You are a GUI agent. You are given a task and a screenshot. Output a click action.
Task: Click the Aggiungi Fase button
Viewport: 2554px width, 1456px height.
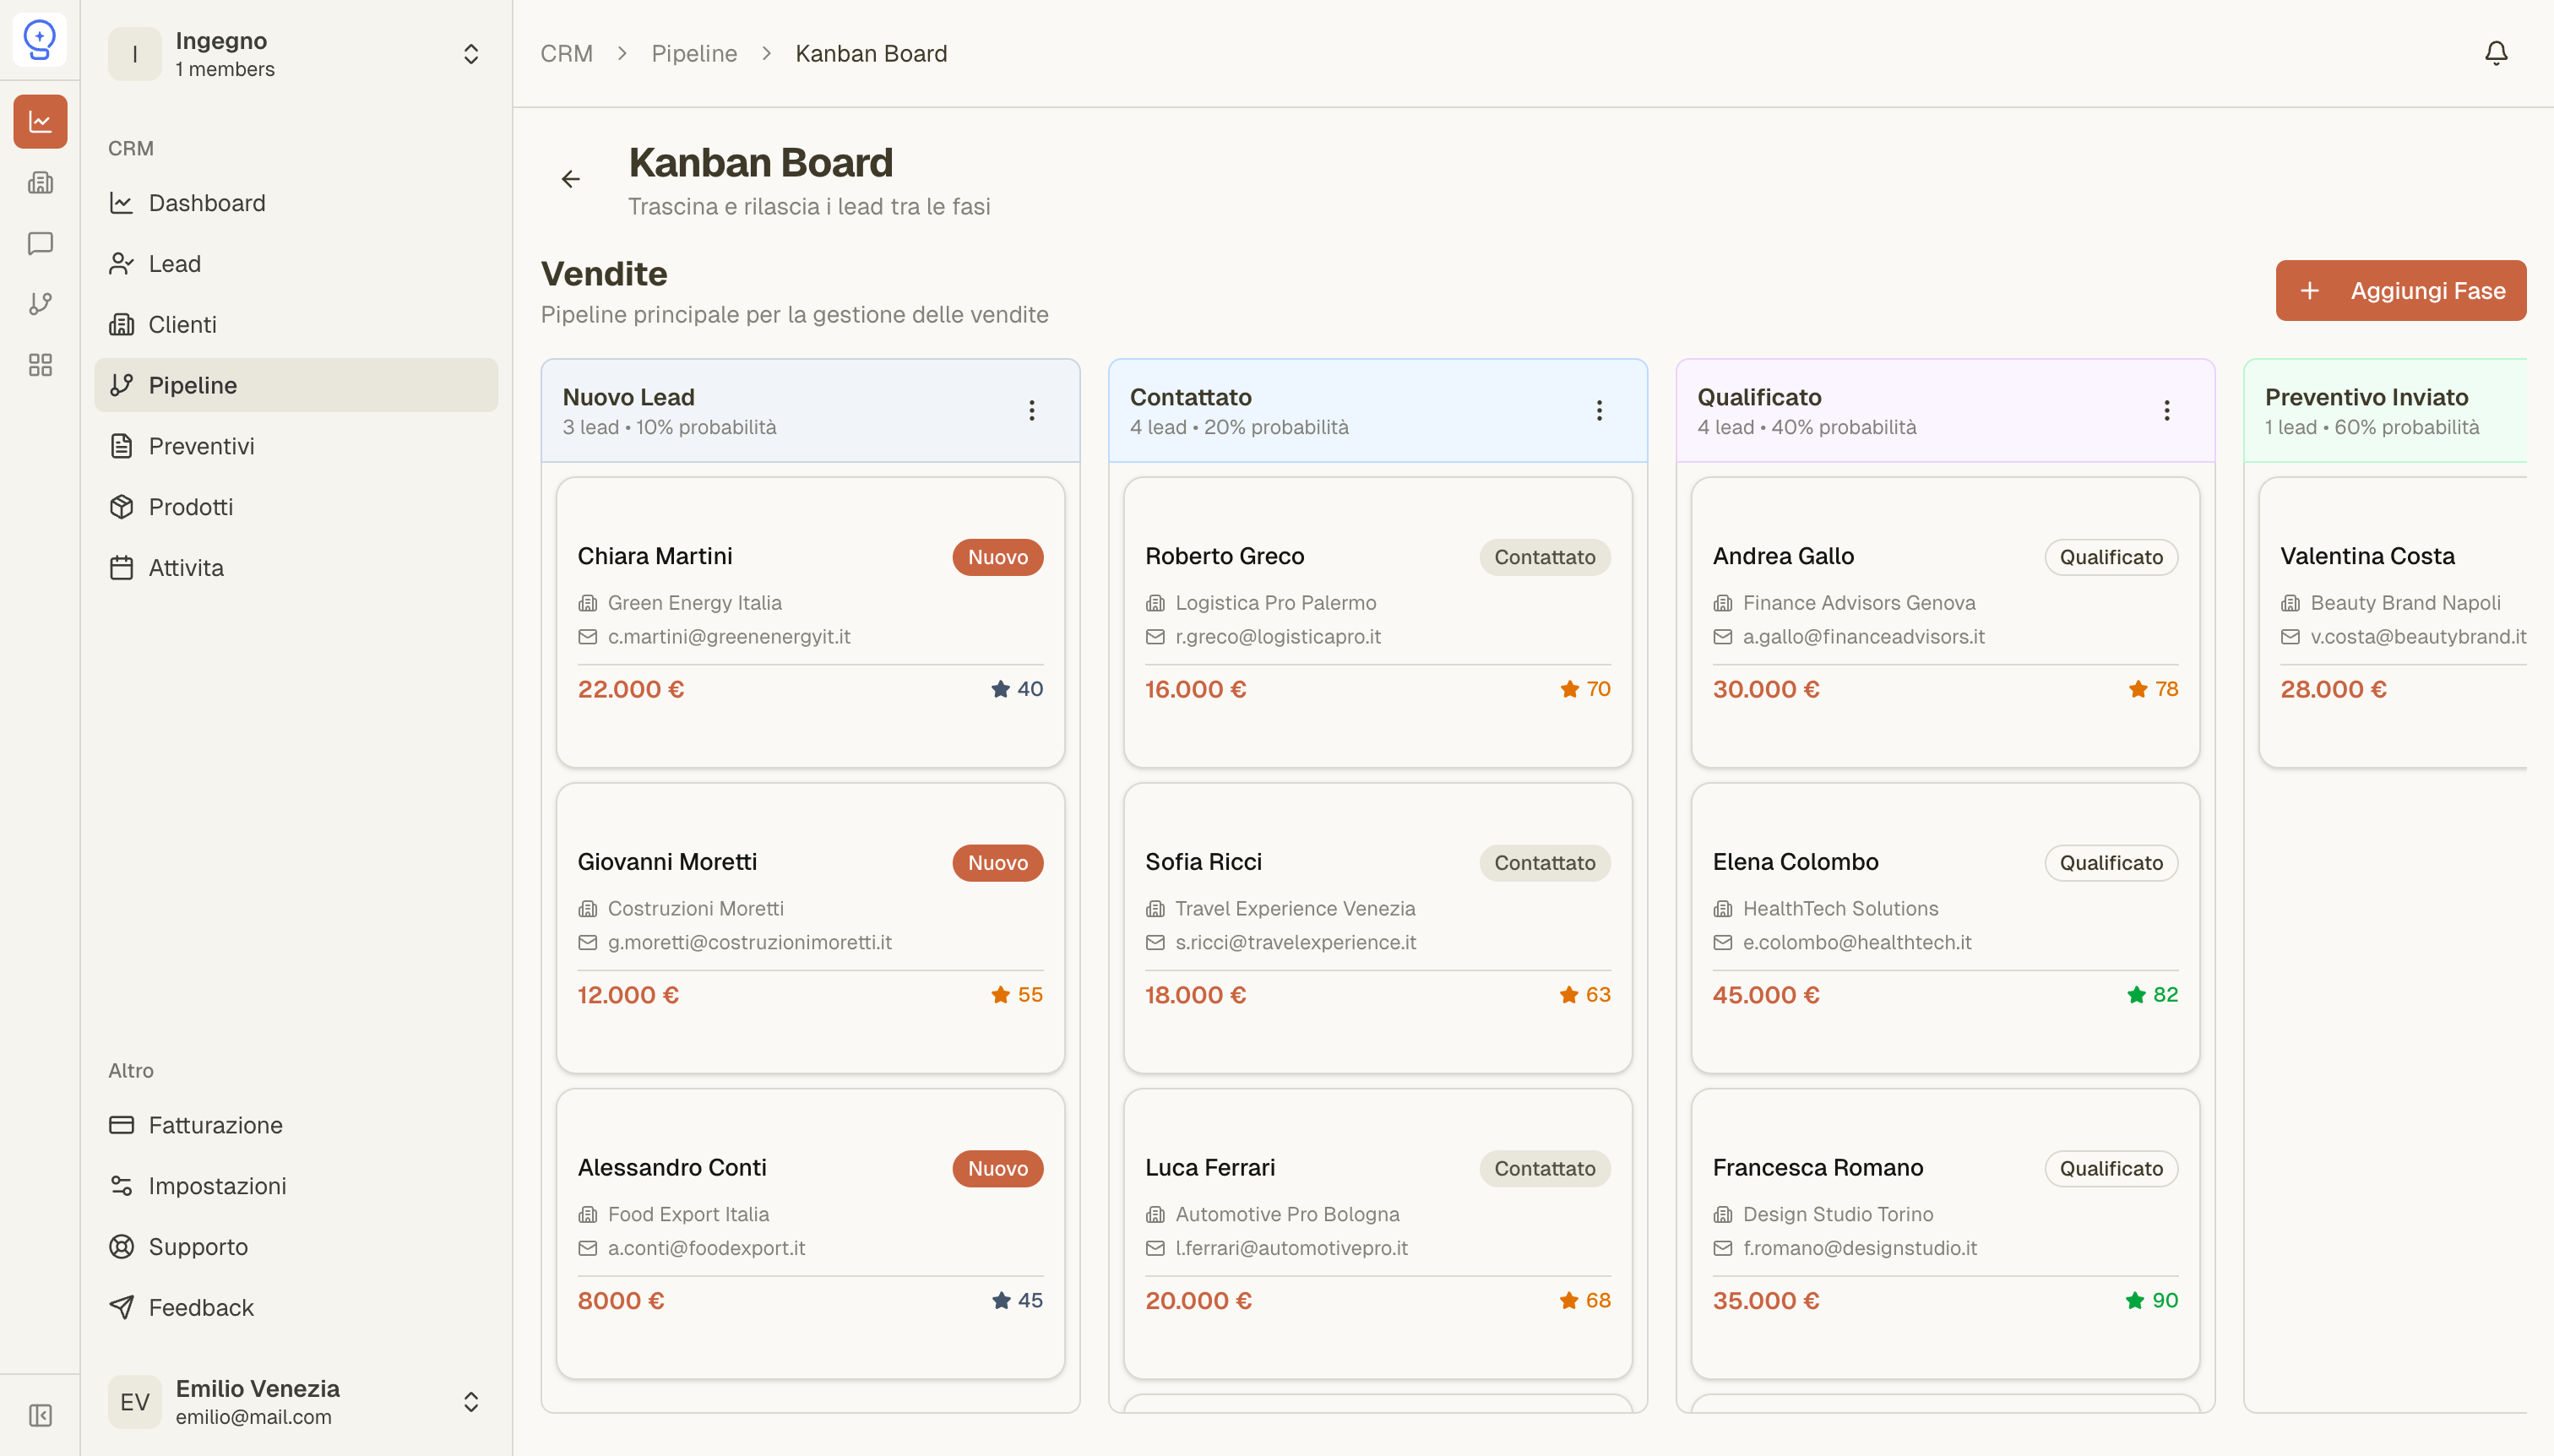tap(2400, 291)
